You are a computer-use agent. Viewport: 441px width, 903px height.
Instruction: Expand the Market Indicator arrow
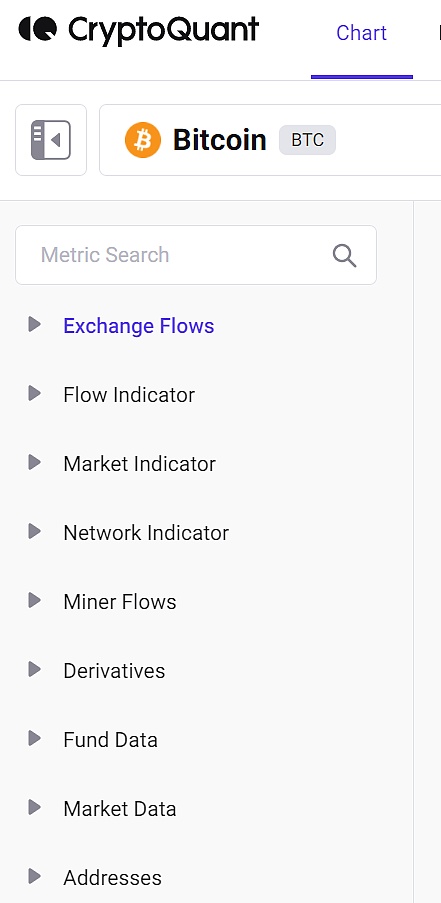pos(35,462)
